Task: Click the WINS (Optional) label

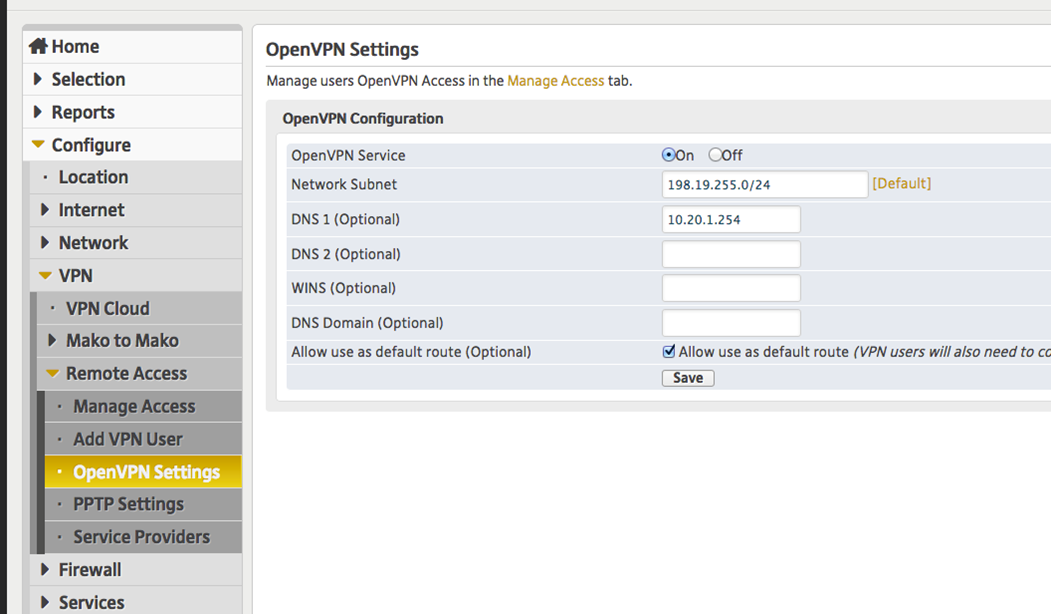Action: (x=343, y=288)
